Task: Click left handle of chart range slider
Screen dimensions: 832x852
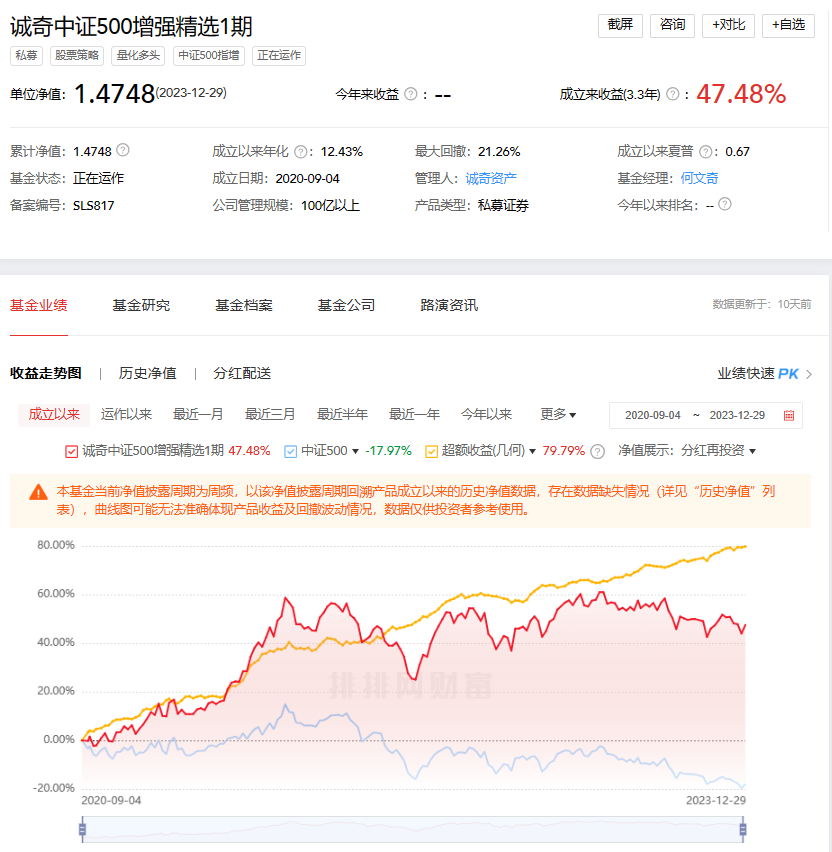Action: pyautogui.click(x=83, y=829)
